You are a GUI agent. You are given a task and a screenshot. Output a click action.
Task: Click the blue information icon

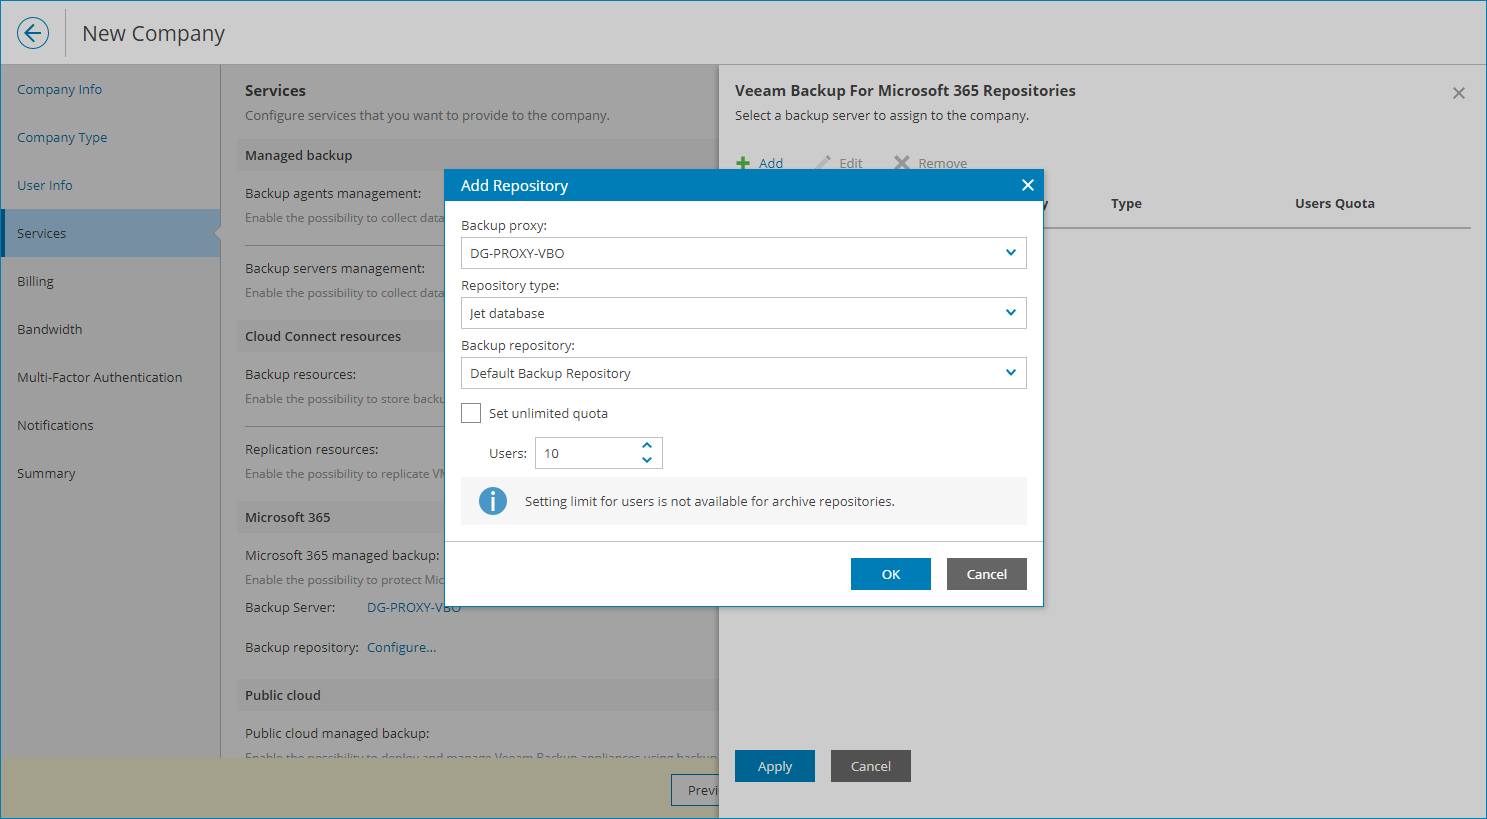[x=493, y=501]
